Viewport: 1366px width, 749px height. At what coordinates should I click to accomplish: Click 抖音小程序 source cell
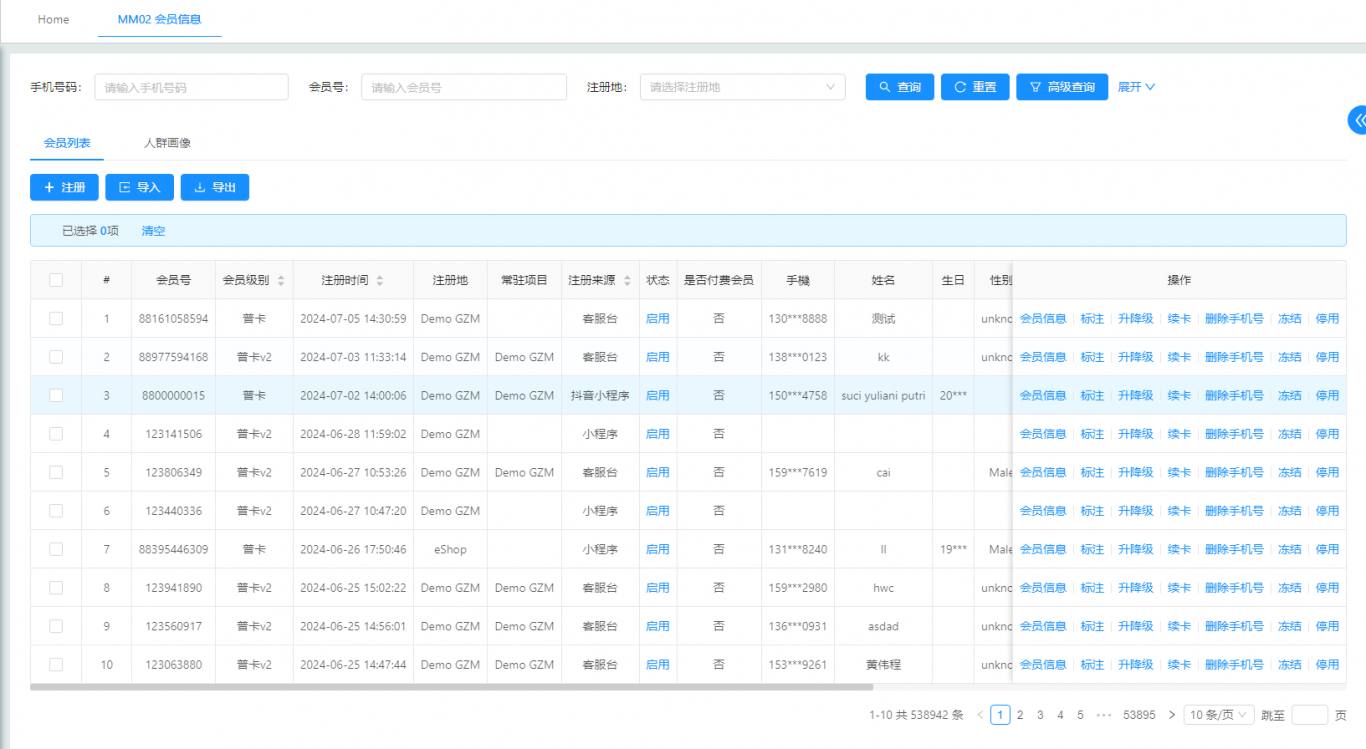tap(600, 395)
